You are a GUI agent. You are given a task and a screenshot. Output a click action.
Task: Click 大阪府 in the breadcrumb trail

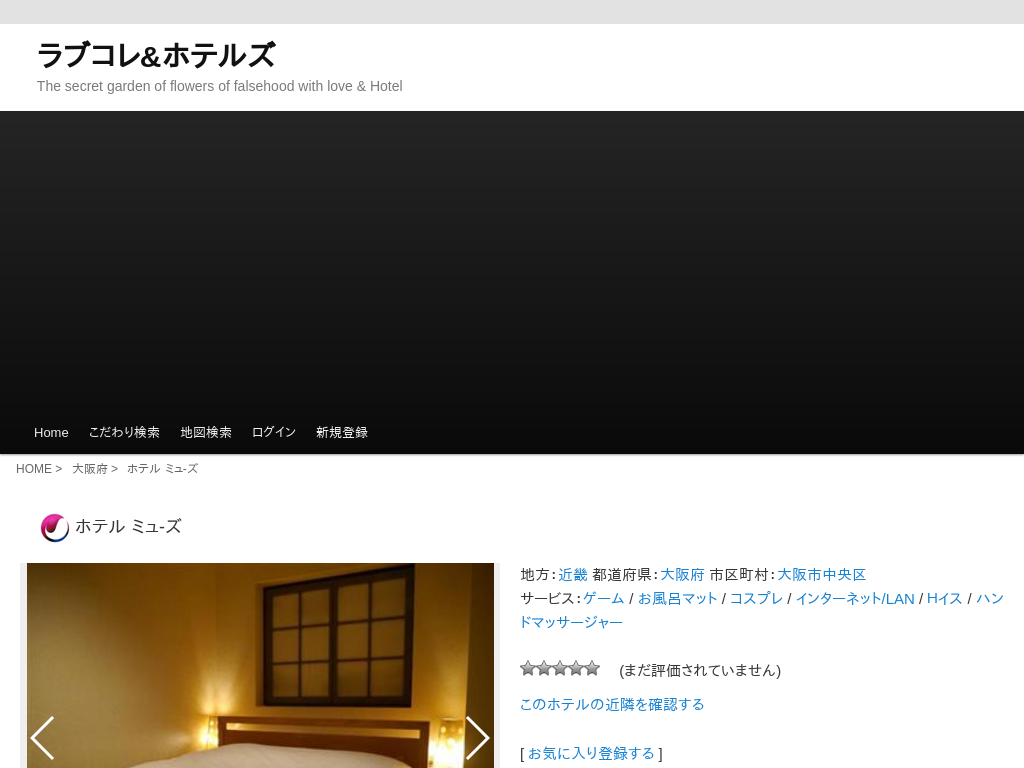click(x=89, y=469)
